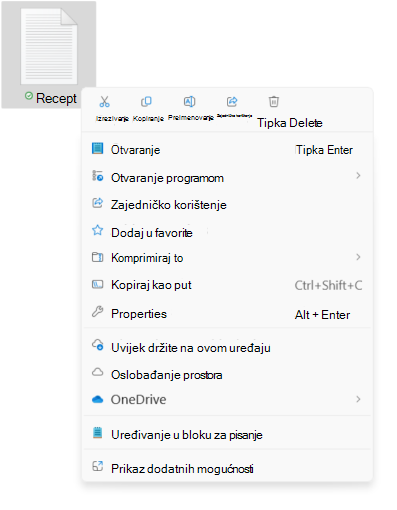The width and height of the screenshot is (397, 510).
Task: Click the wrench icon beside Properties
Action: click(97, 311)
